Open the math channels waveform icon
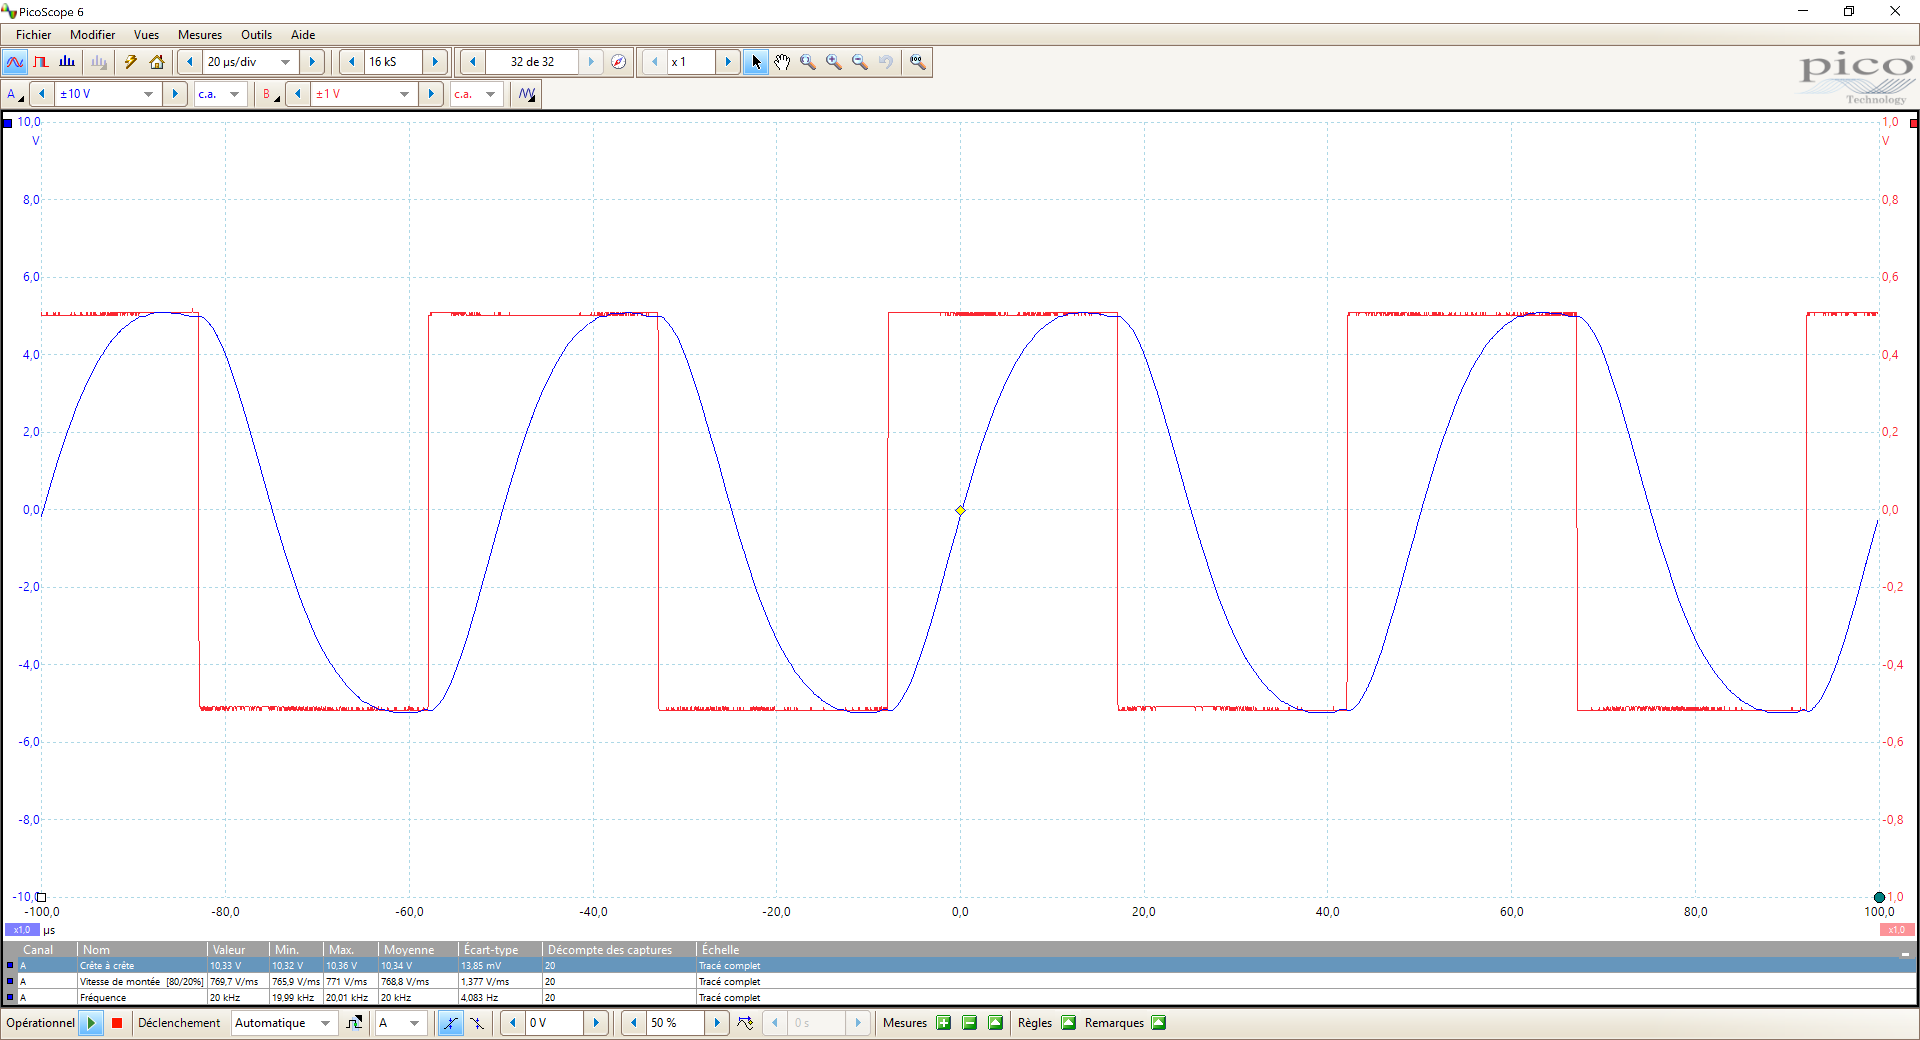This screenshot has width=1920, height=1040. (x=527, y=94)
